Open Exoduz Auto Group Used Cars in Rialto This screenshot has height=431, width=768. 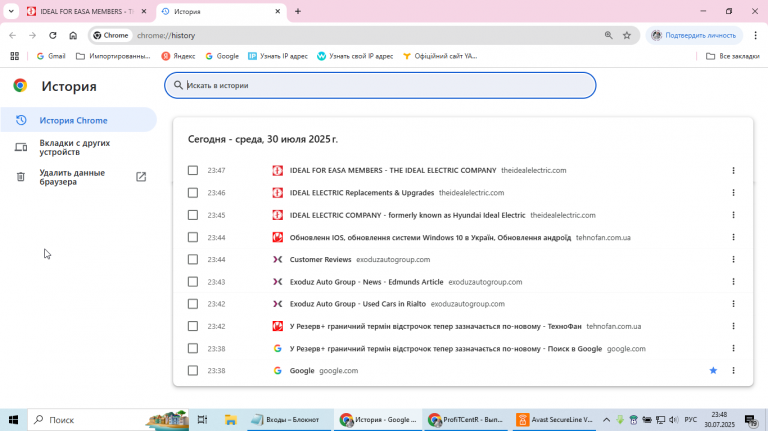[x=358, y=304]
